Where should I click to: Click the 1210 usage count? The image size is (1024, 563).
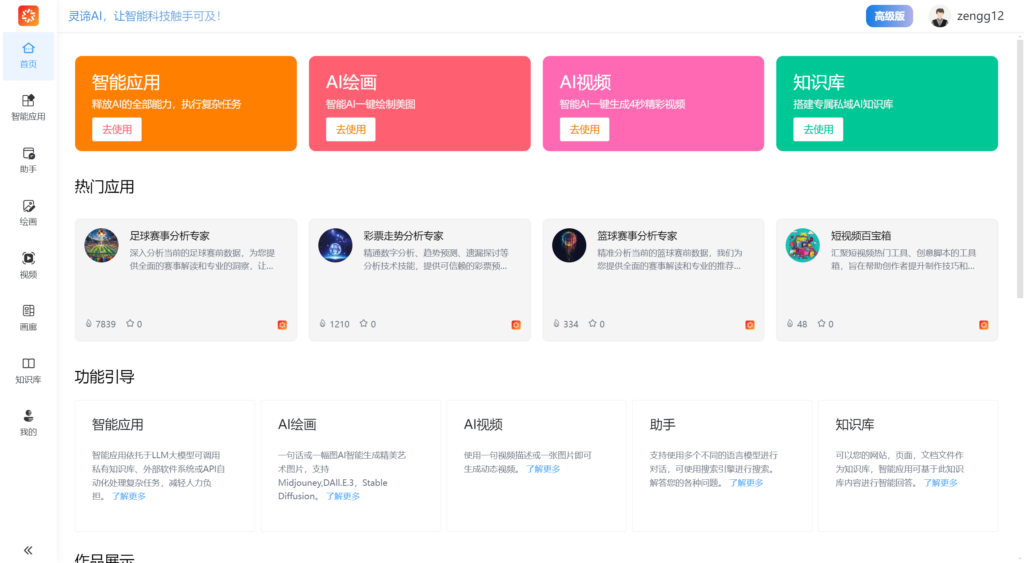tap(340, 324)
